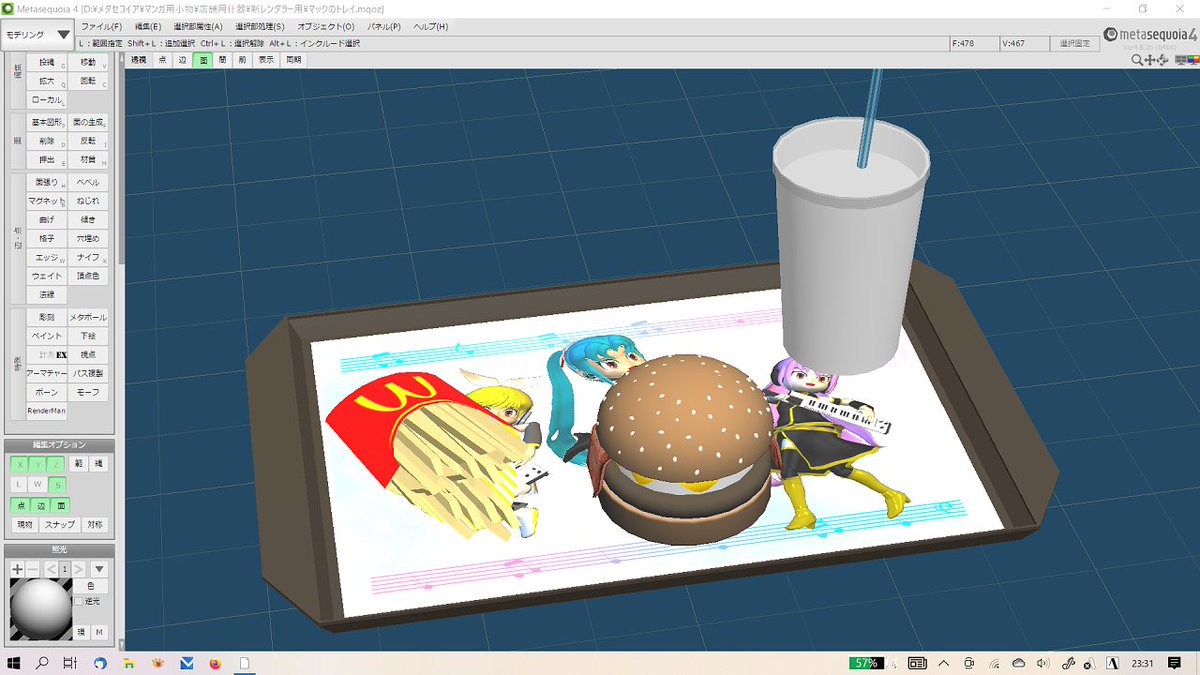Click the 表示 display toolbar button
Screen dimensions: 1200x675
(x=266, y=60)
